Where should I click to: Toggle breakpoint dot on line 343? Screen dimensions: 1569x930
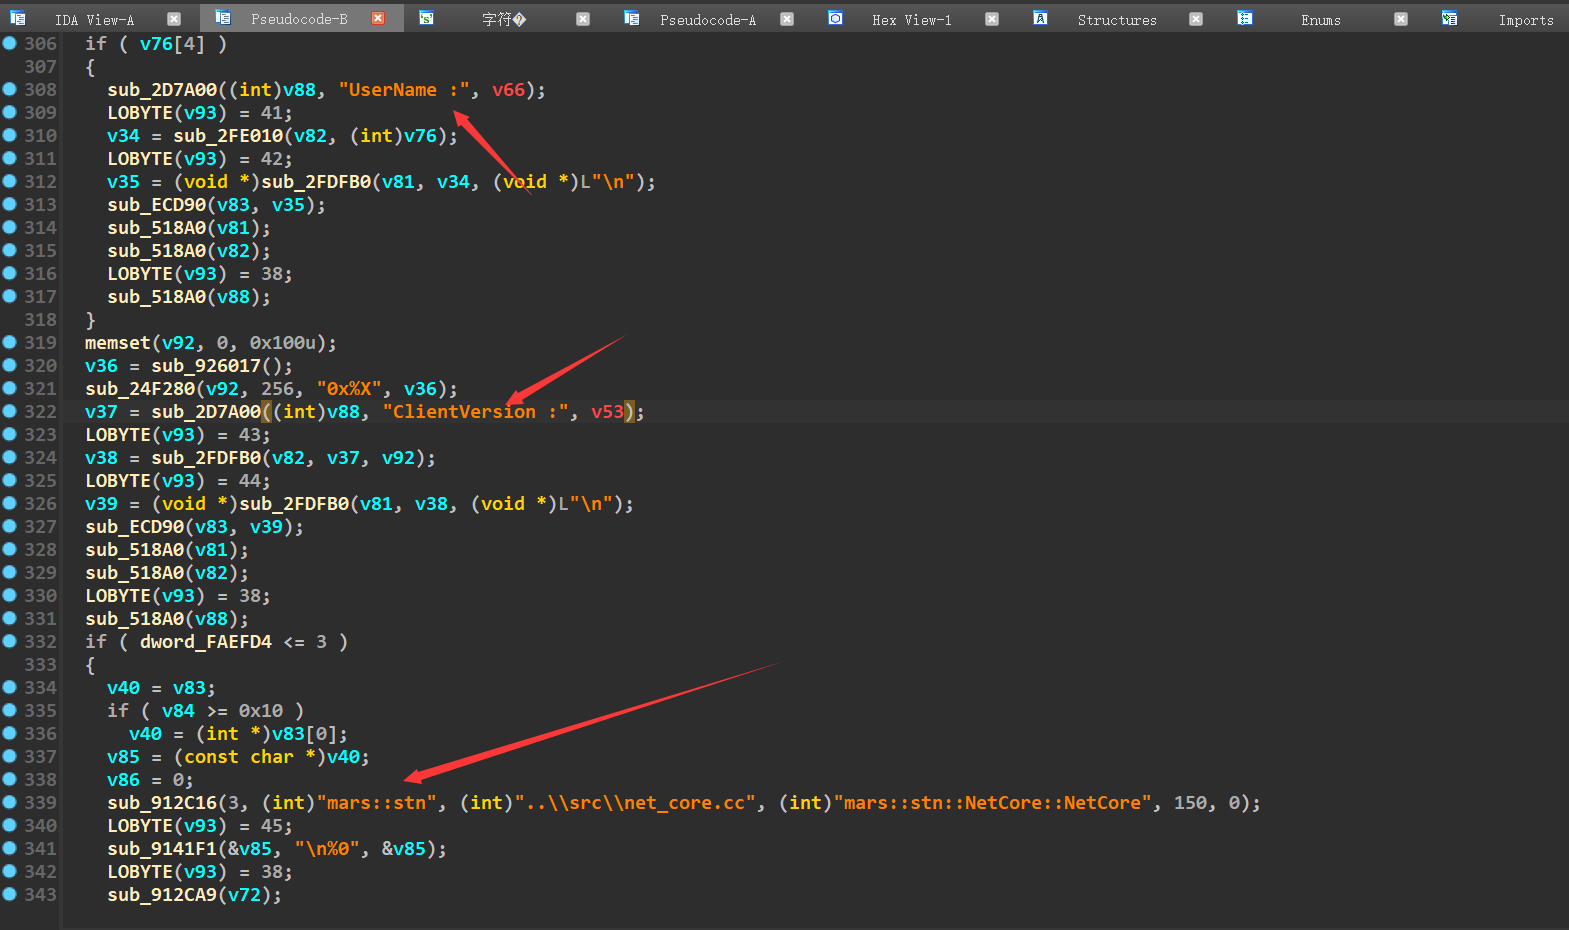(10, 894)
